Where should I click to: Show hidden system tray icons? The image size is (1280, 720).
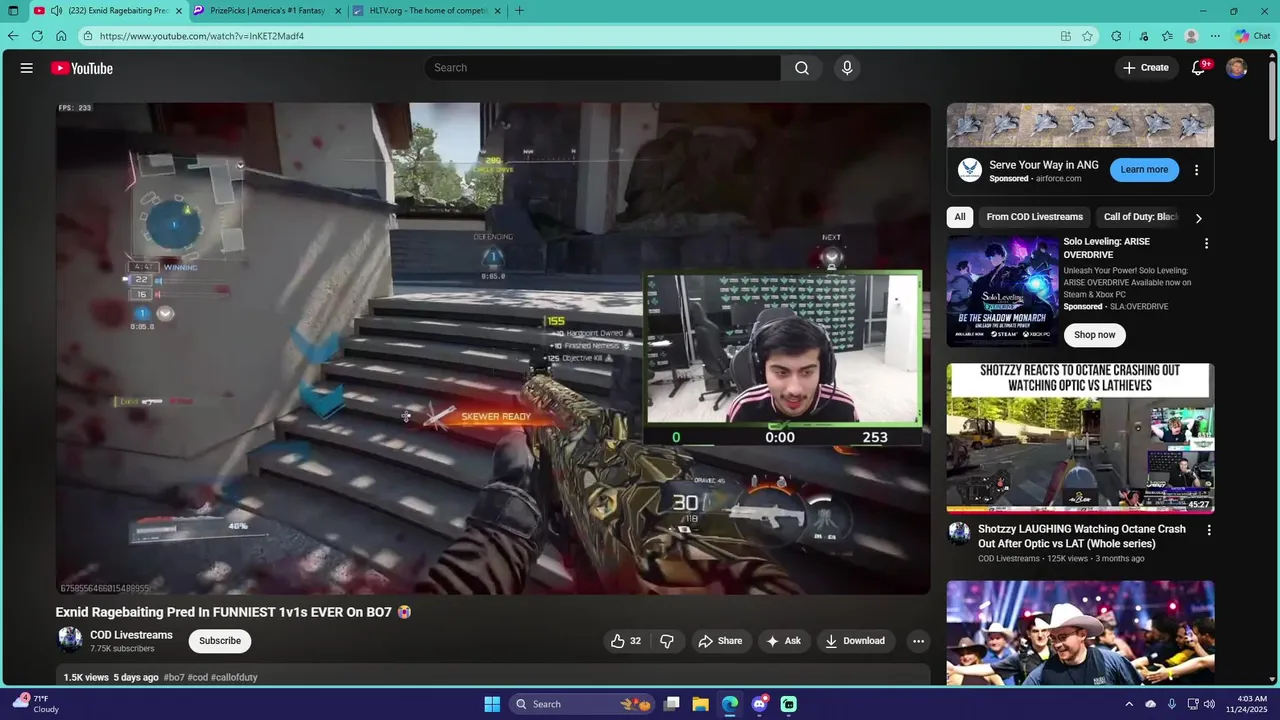click(x=1129, y=704)
